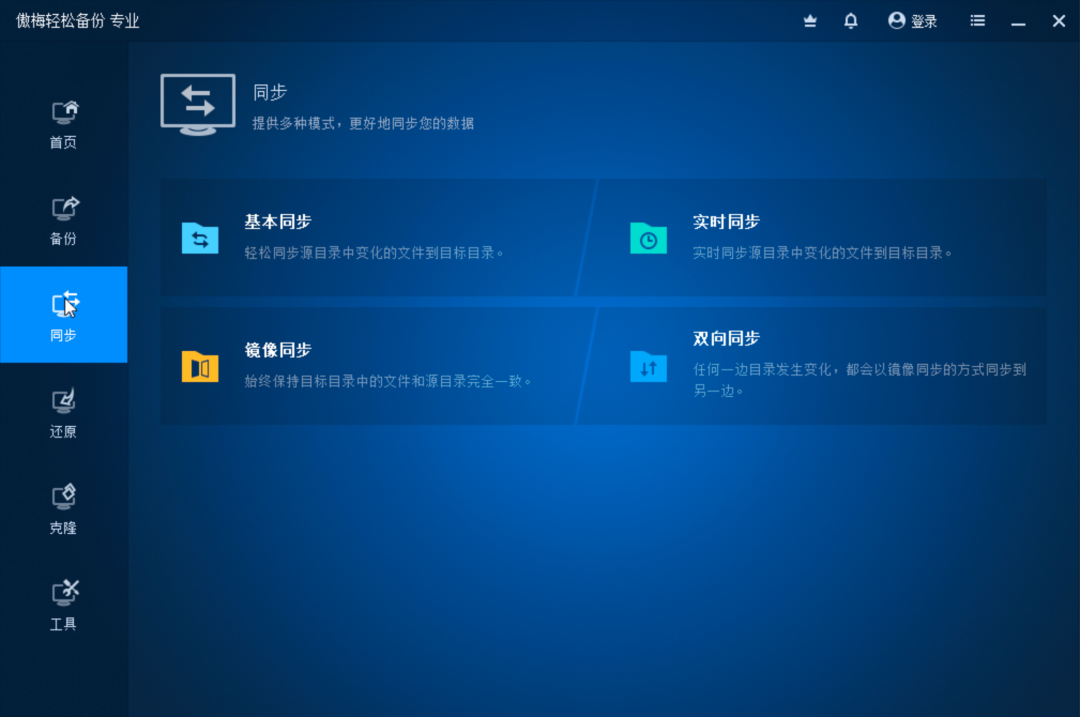Click the description 实时同步源目录中变化的文件到目标目录

(x=822, y=253)
